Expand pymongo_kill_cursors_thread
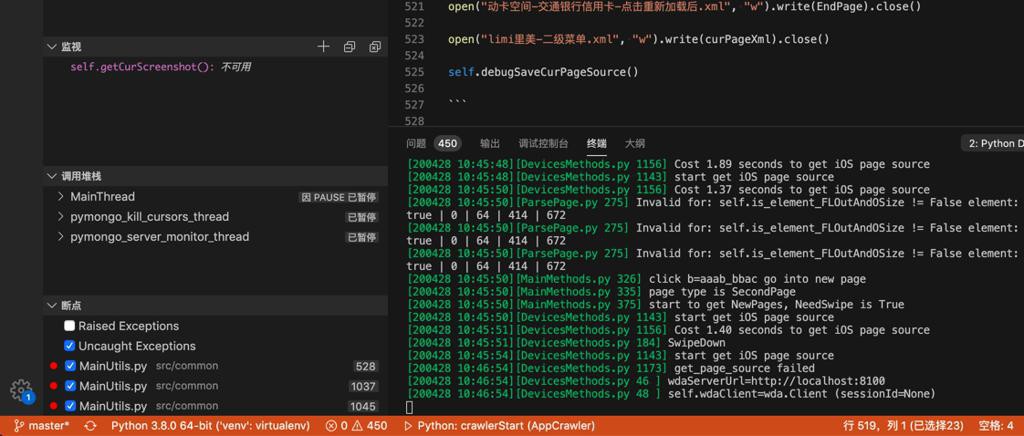The image size is (1024, 436). pyautogui.click(x=61, y=217)
